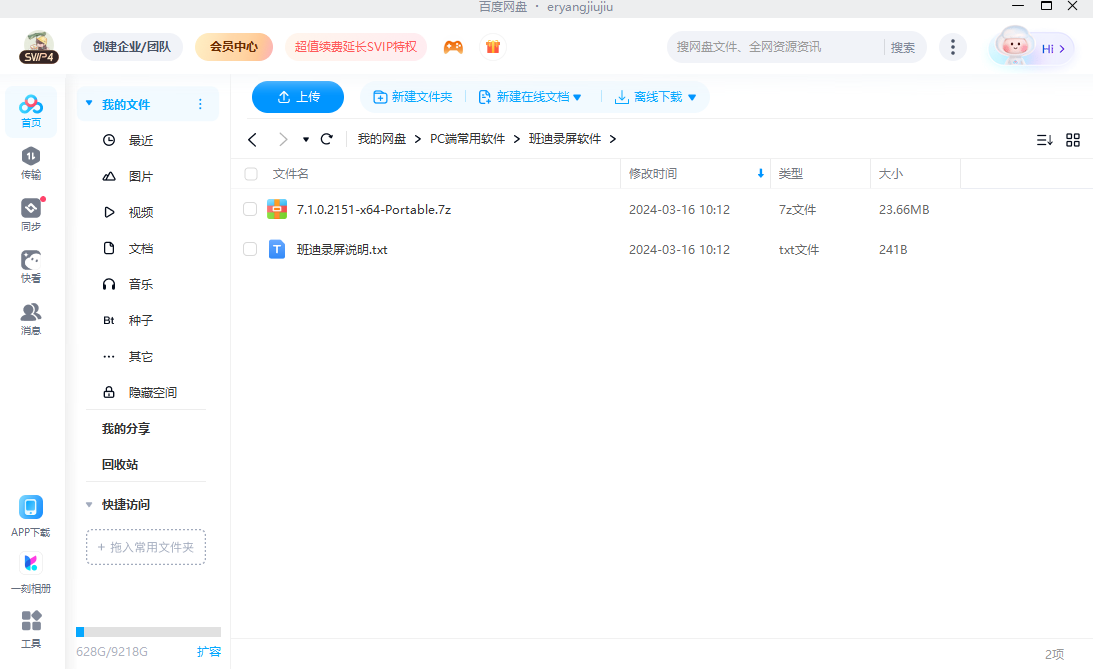Image resolution: width=1093 pixels, height=669 pixels.
Task: Click the 扩容 expand storage link
Action: (208, 652)
